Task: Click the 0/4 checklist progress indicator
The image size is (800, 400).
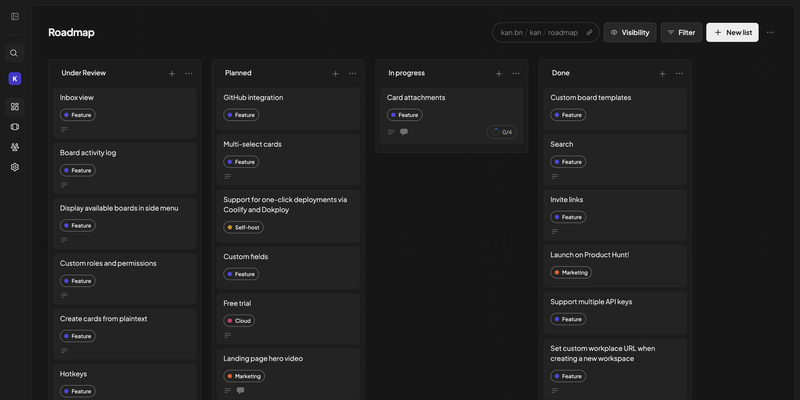Action: tap(502, 132)
